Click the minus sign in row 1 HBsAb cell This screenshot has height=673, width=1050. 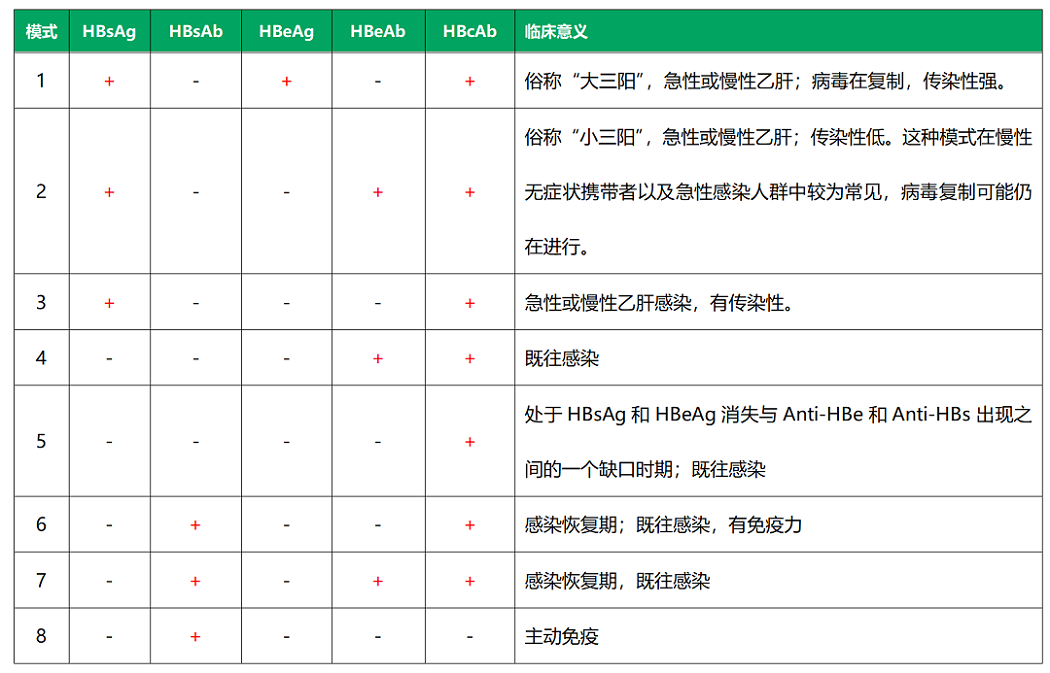tap(194, 80)
